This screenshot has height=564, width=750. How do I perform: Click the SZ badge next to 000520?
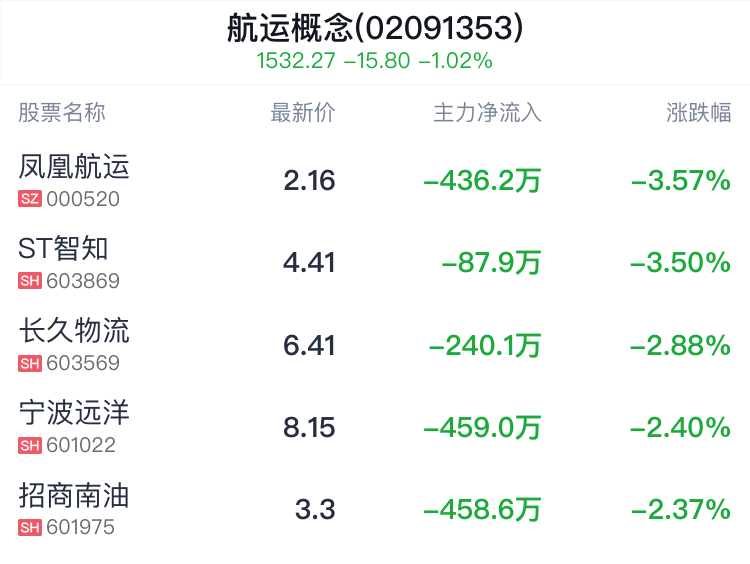(x=30, y=199)
